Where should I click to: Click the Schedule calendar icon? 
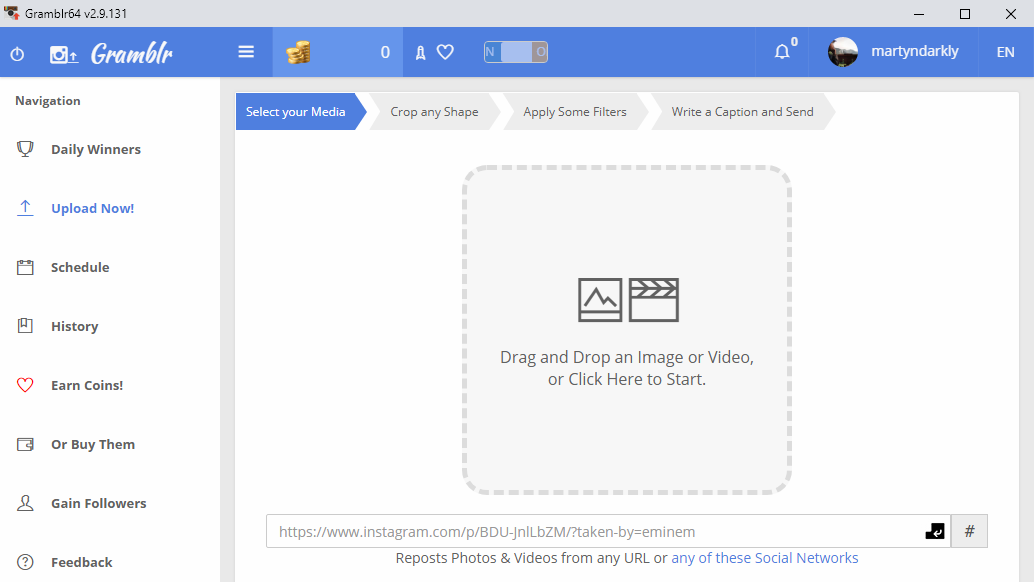tap(25, 267)
